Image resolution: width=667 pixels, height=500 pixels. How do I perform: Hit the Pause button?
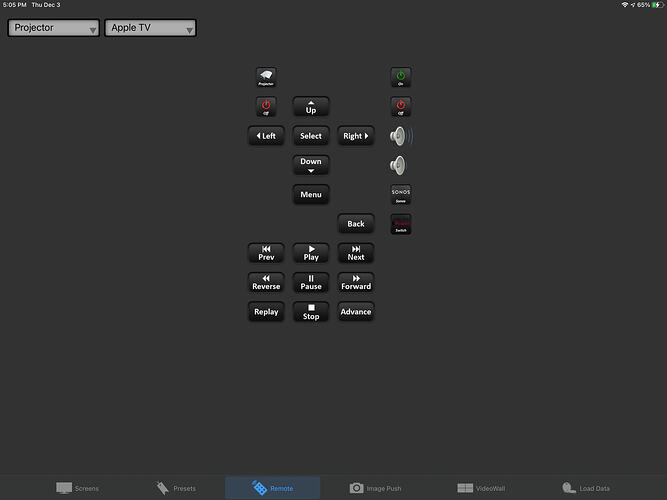pos(311,282)
